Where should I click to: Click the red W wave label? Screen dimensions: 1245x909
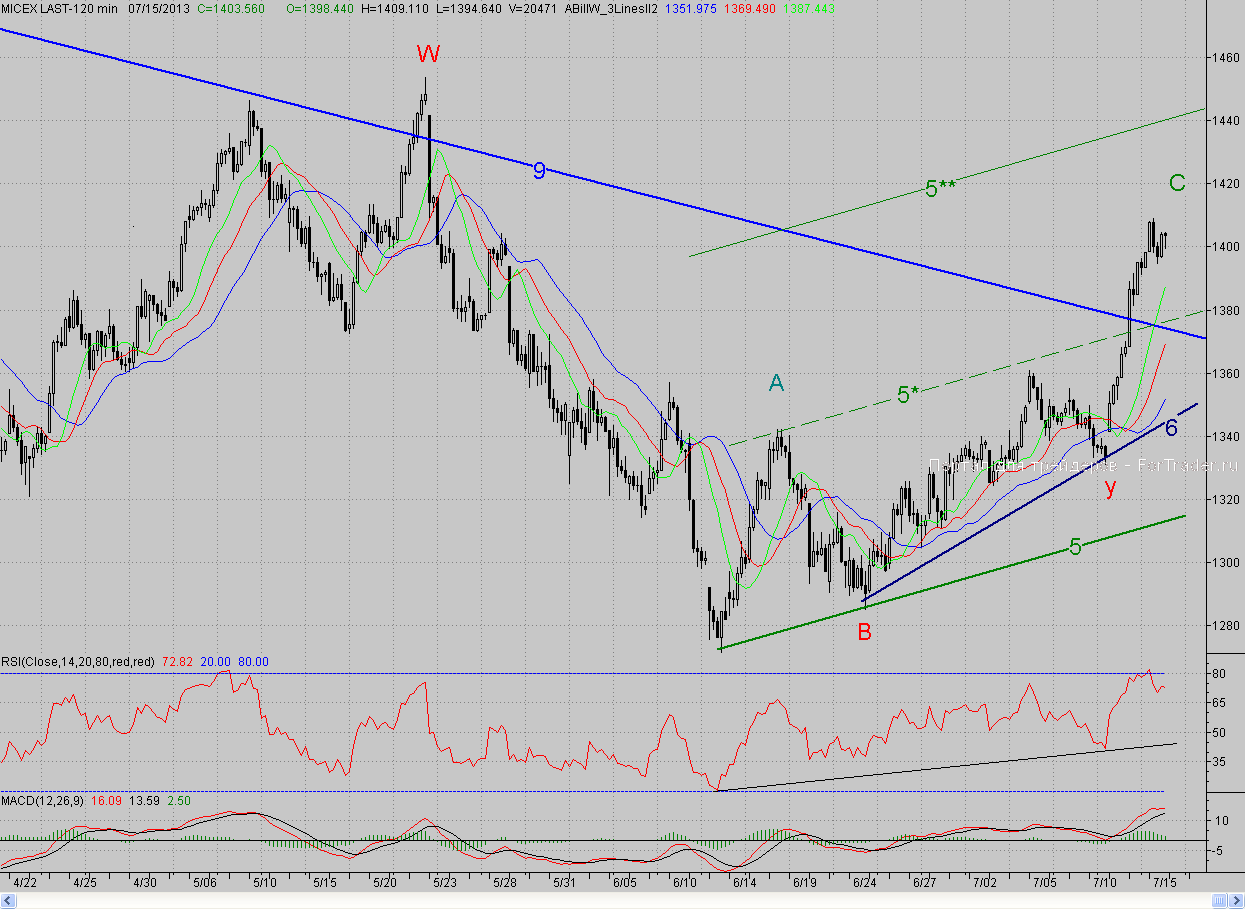click(429, 54)
